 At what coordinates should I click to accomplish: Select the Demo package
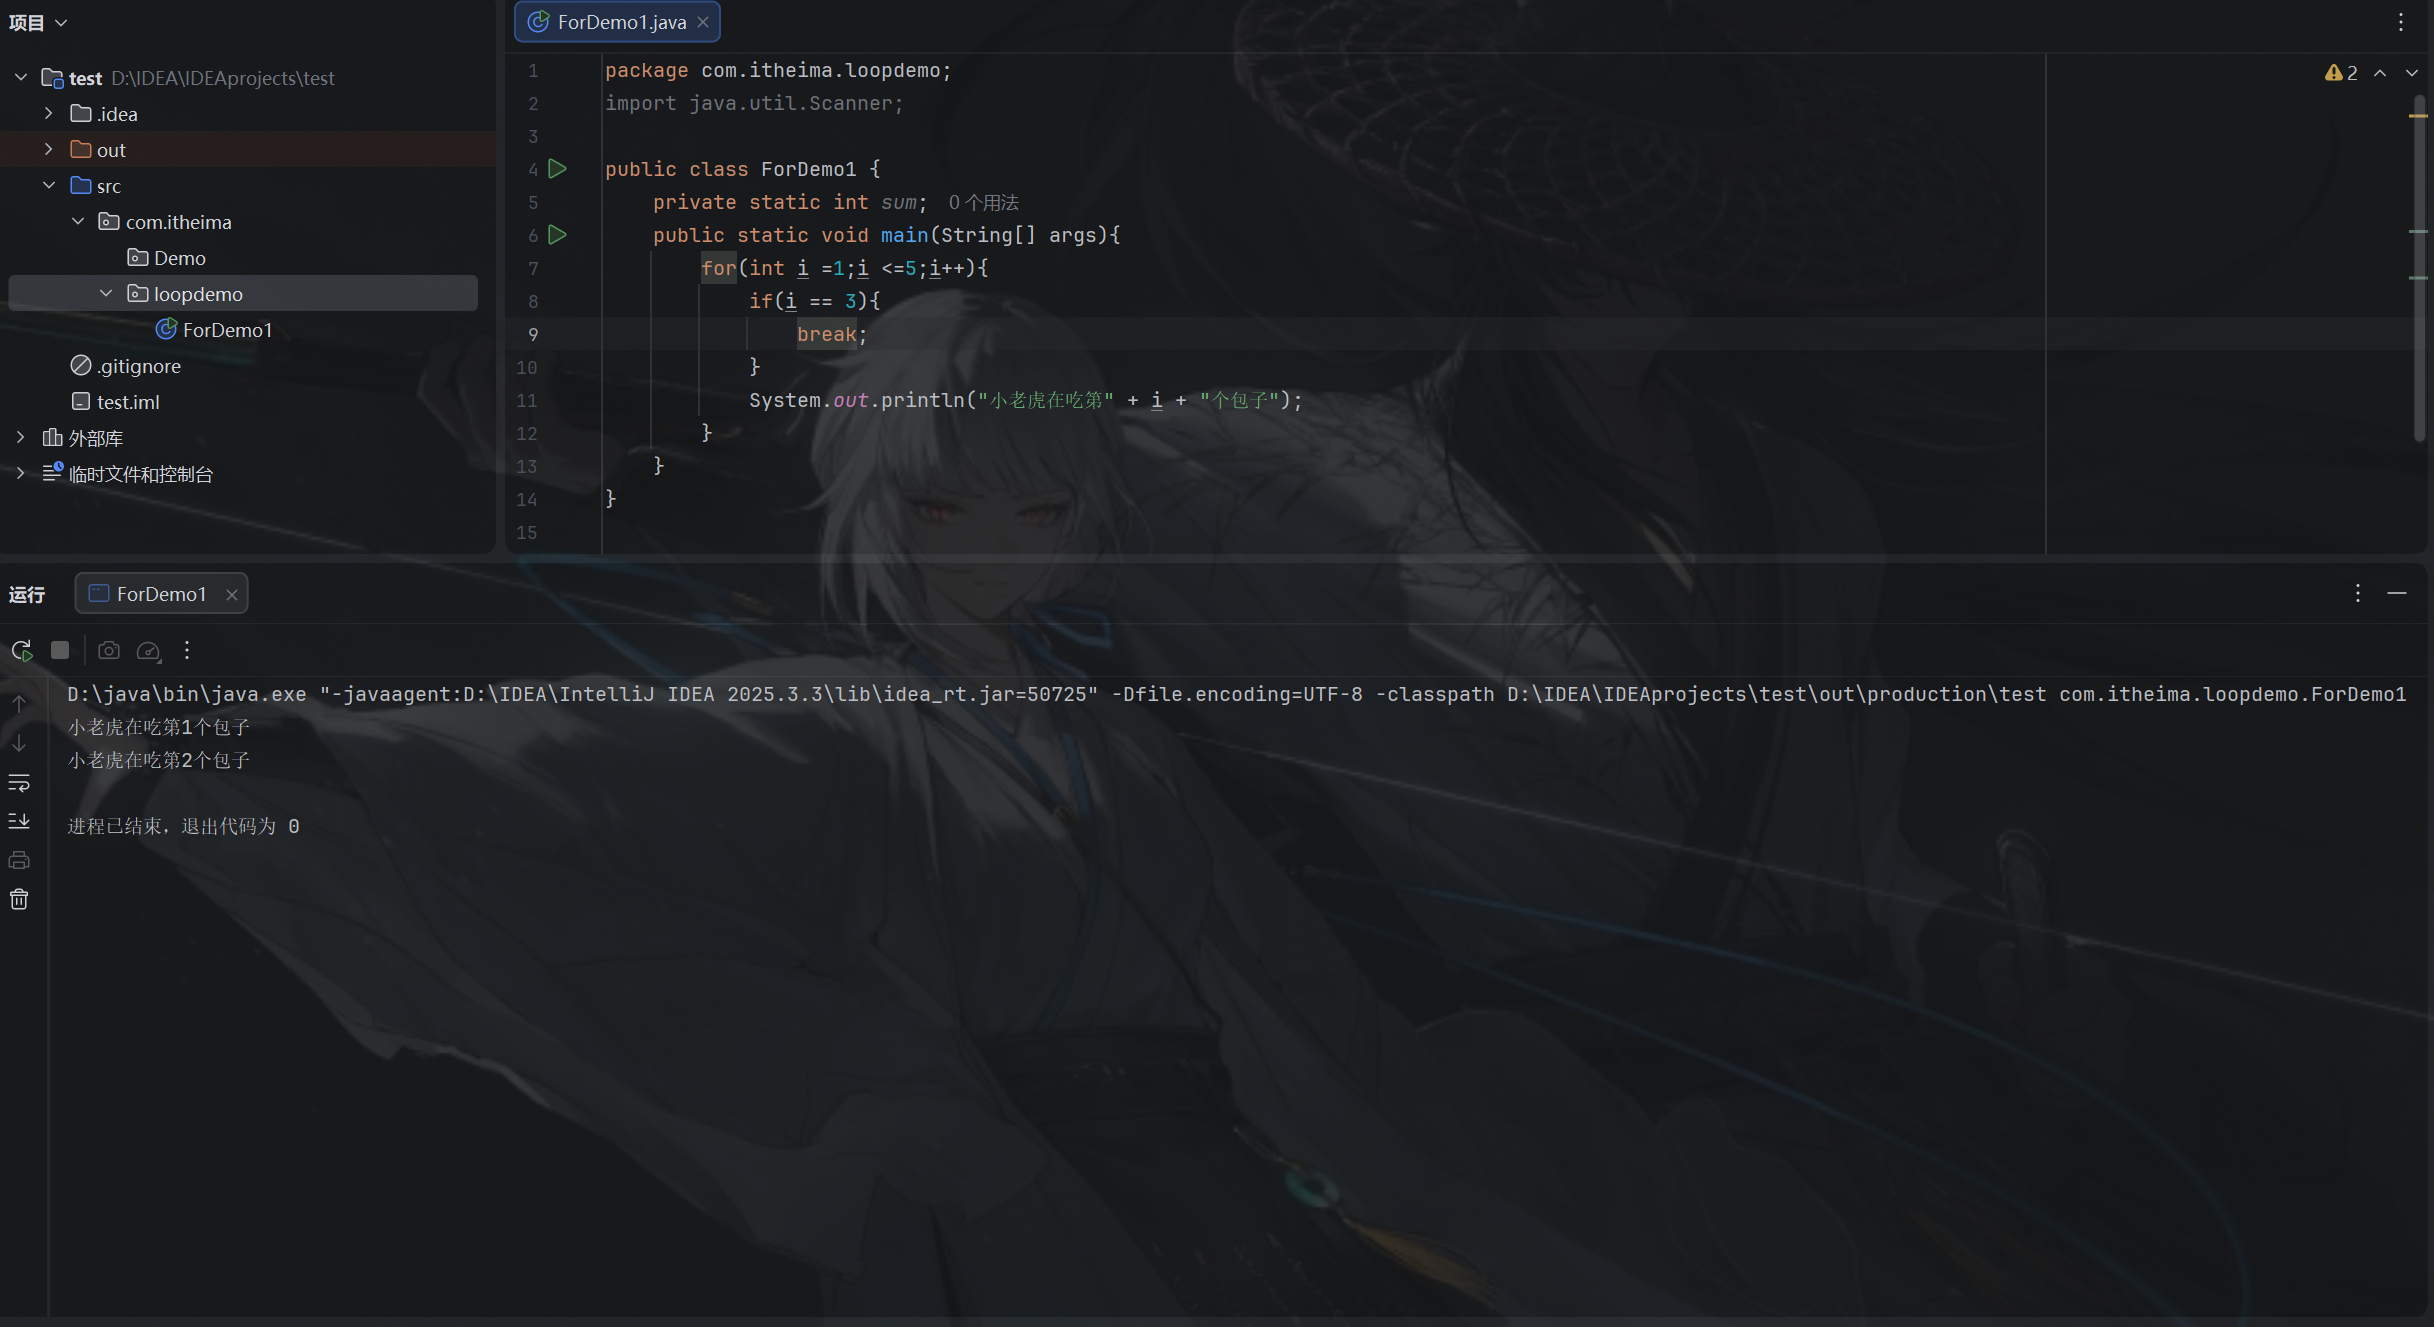(x=166, y=258)
